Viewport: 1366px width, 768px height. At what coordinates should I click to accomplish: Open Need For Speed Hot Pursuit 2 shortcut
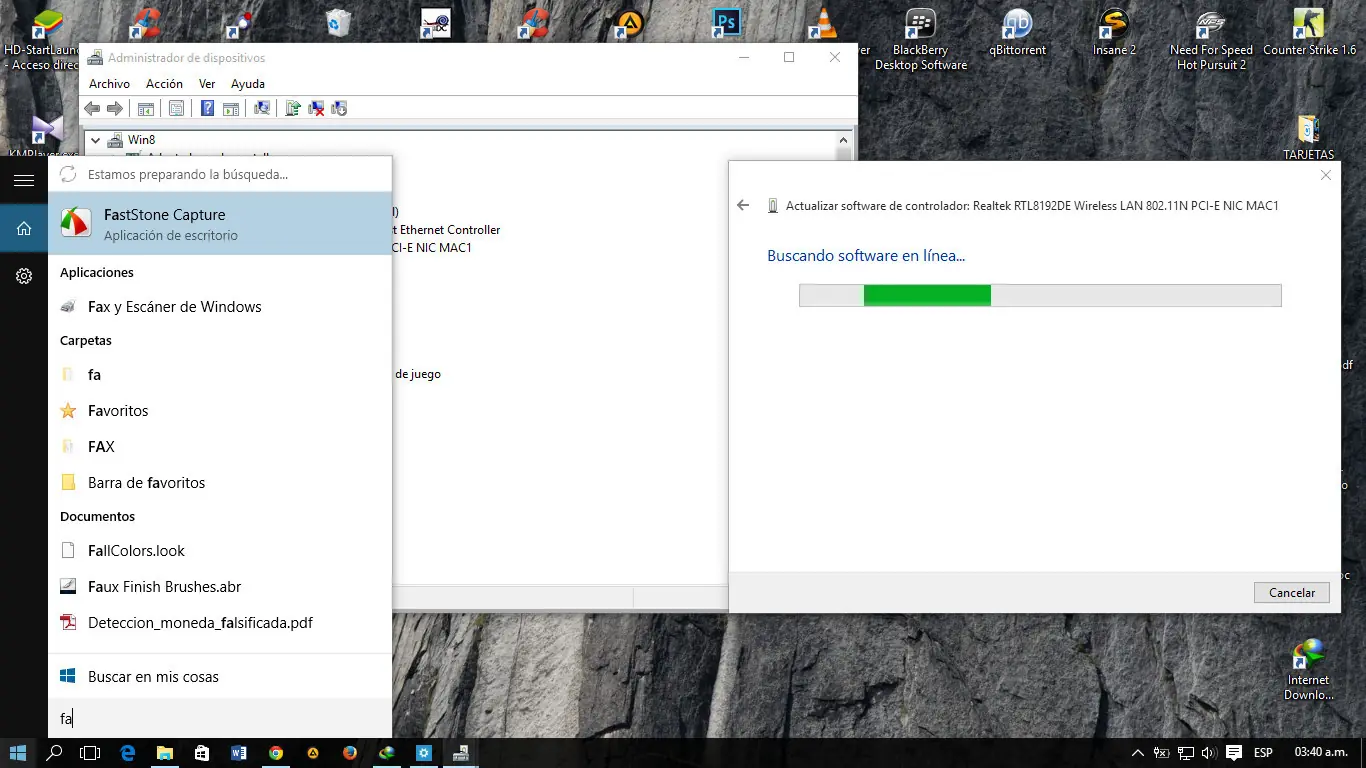[1211, 39]
